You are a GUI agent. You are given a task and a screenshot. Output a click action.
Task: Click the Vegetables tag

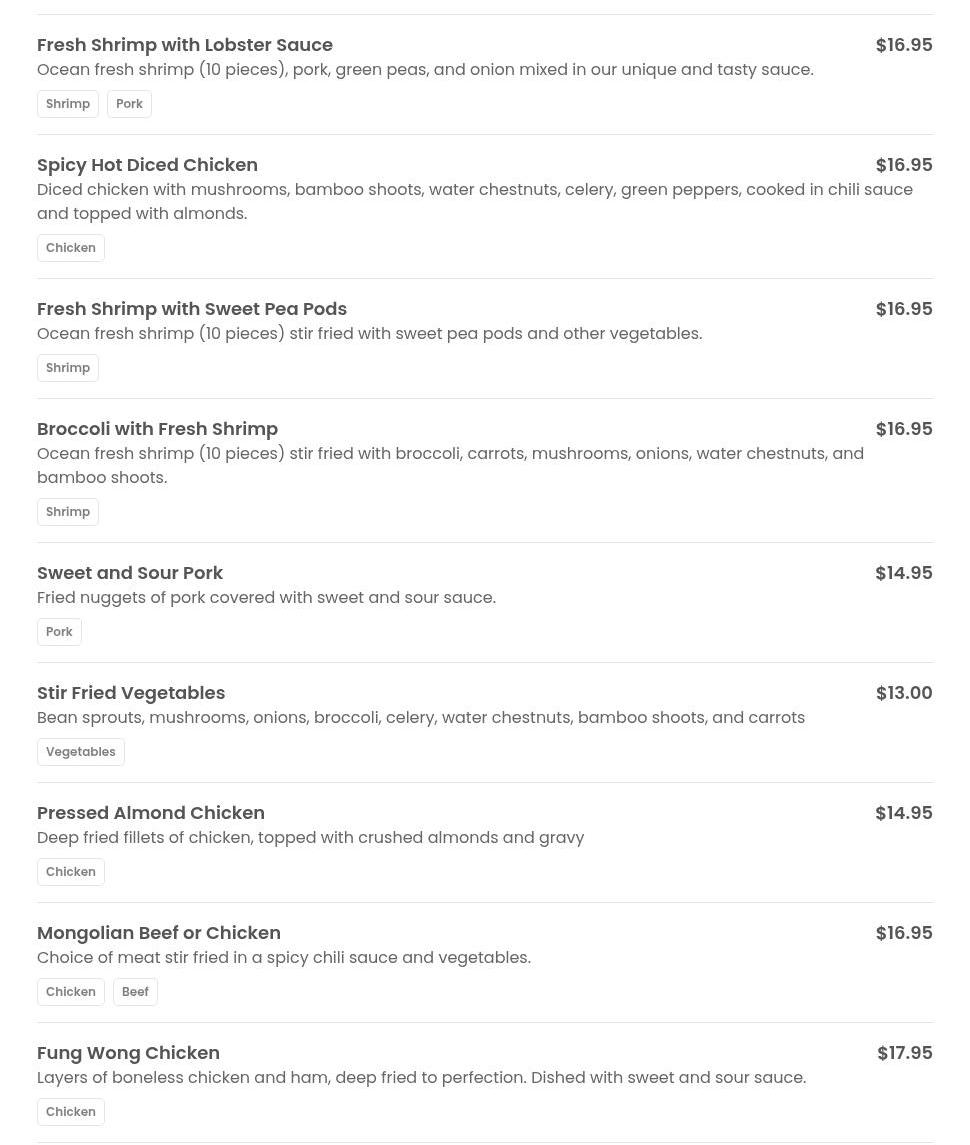[81, 752]
